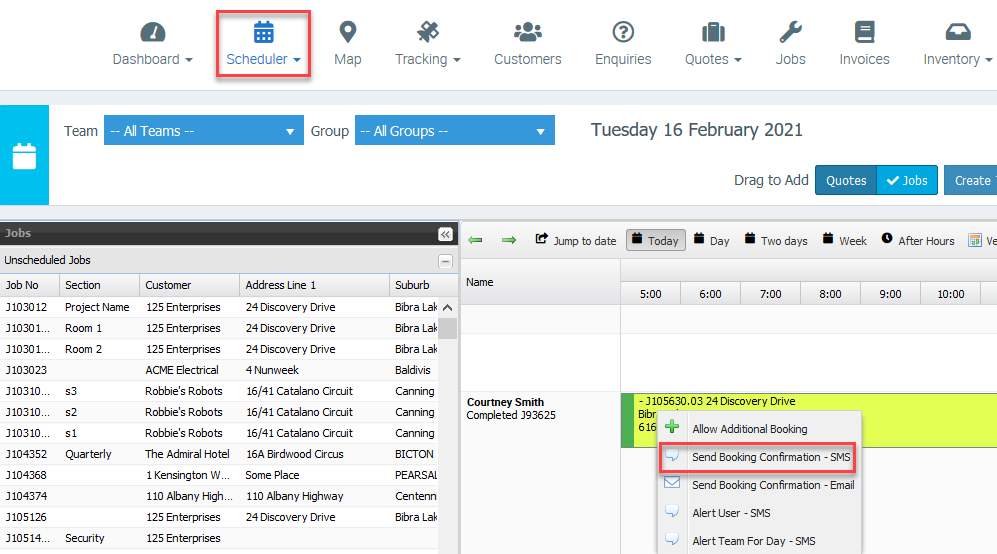Go to previous day green arrow

pos(476,240)
